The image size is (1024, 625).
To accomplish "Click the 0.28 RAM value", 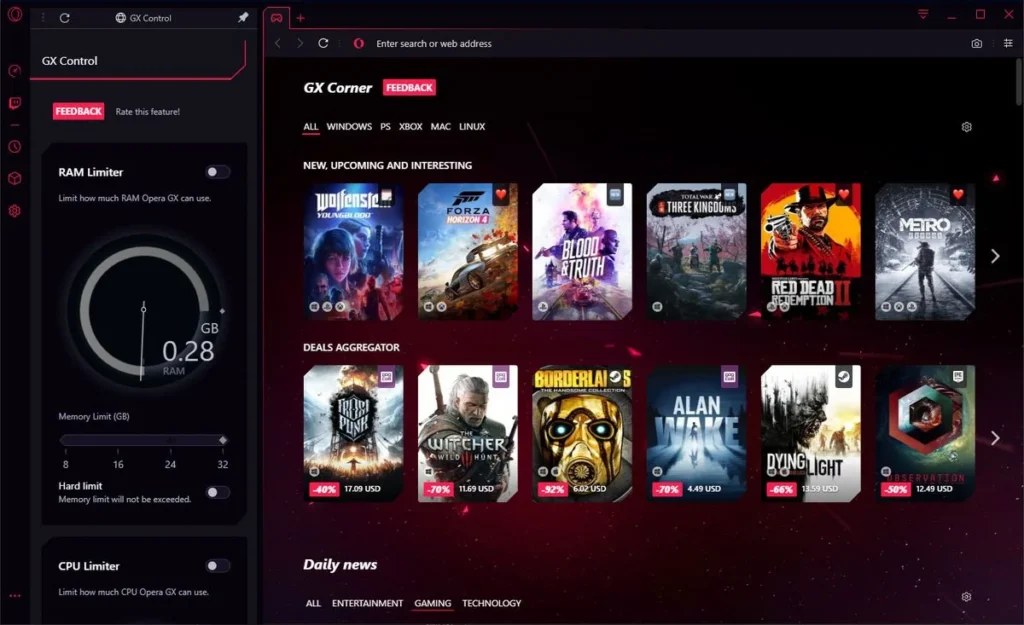I will pos(188,351).
